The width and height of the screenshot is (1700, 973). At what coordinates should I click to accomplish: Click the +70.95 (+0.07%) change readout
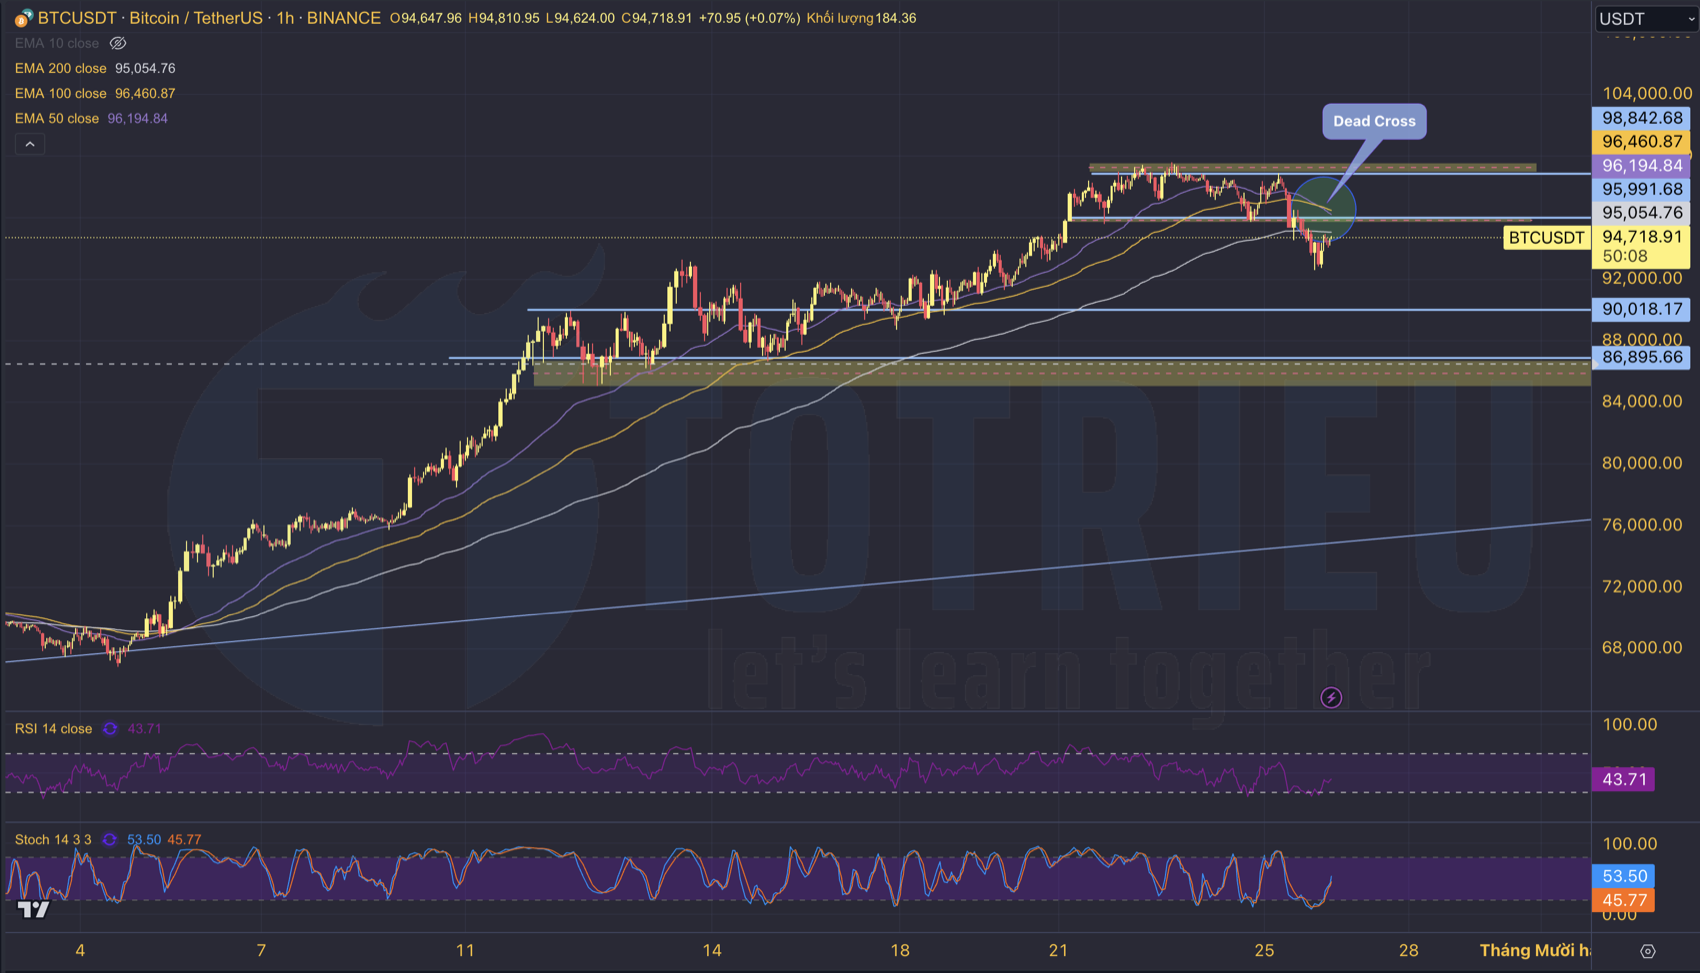point(749,18)
